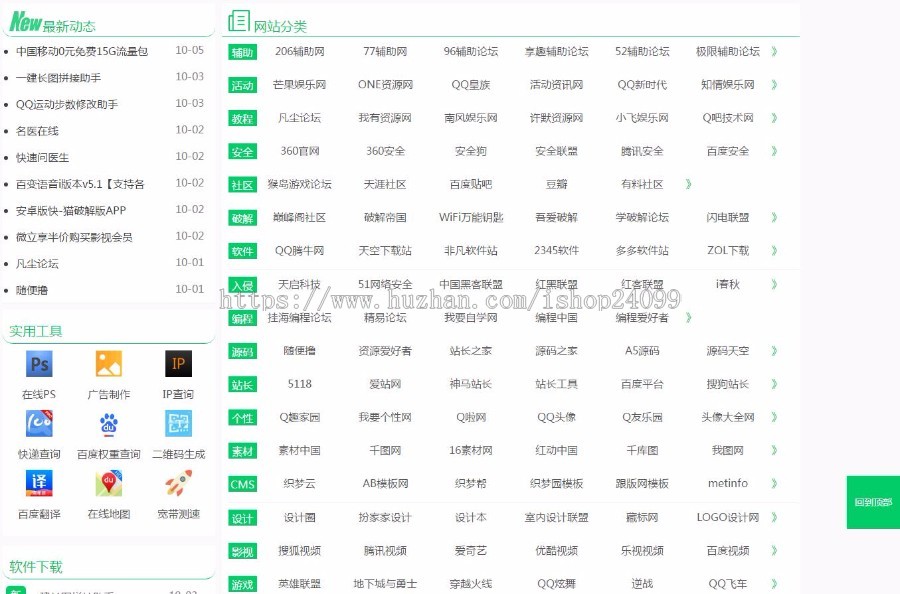Visit the ZOL下载 link
The image size is (900, 594).
[728, 251]
